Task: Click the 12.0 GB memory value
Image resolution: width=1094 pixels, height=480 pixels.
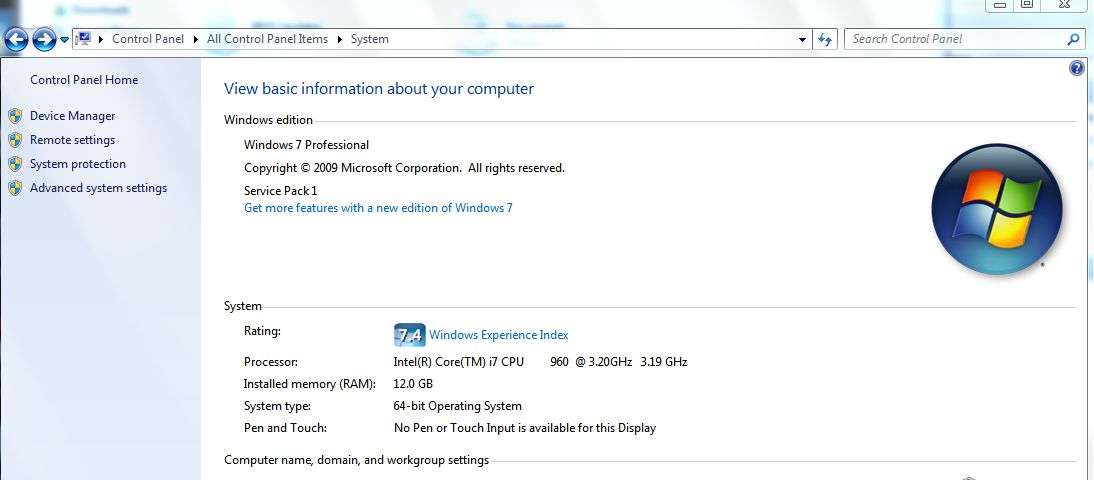Action: click(413, 384)
